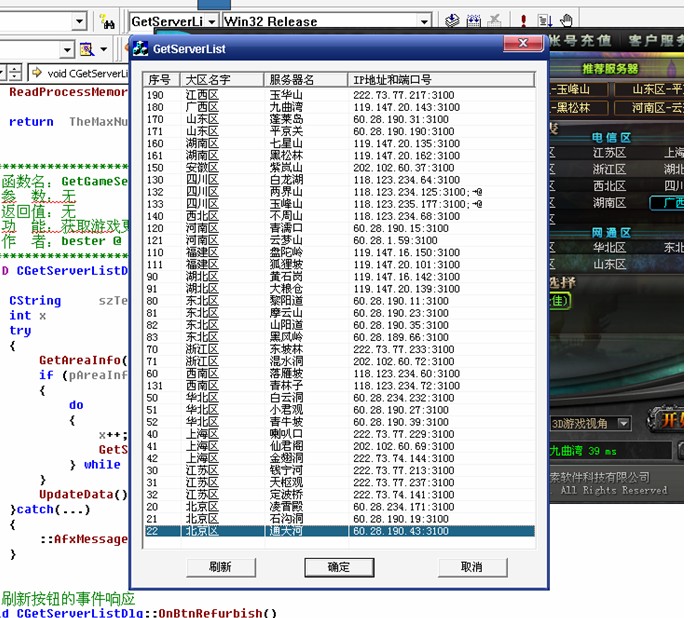Viewport: 688px width, 618px height.
Task: Select the row 140 西北区 不周山
Action: point(339,216)
